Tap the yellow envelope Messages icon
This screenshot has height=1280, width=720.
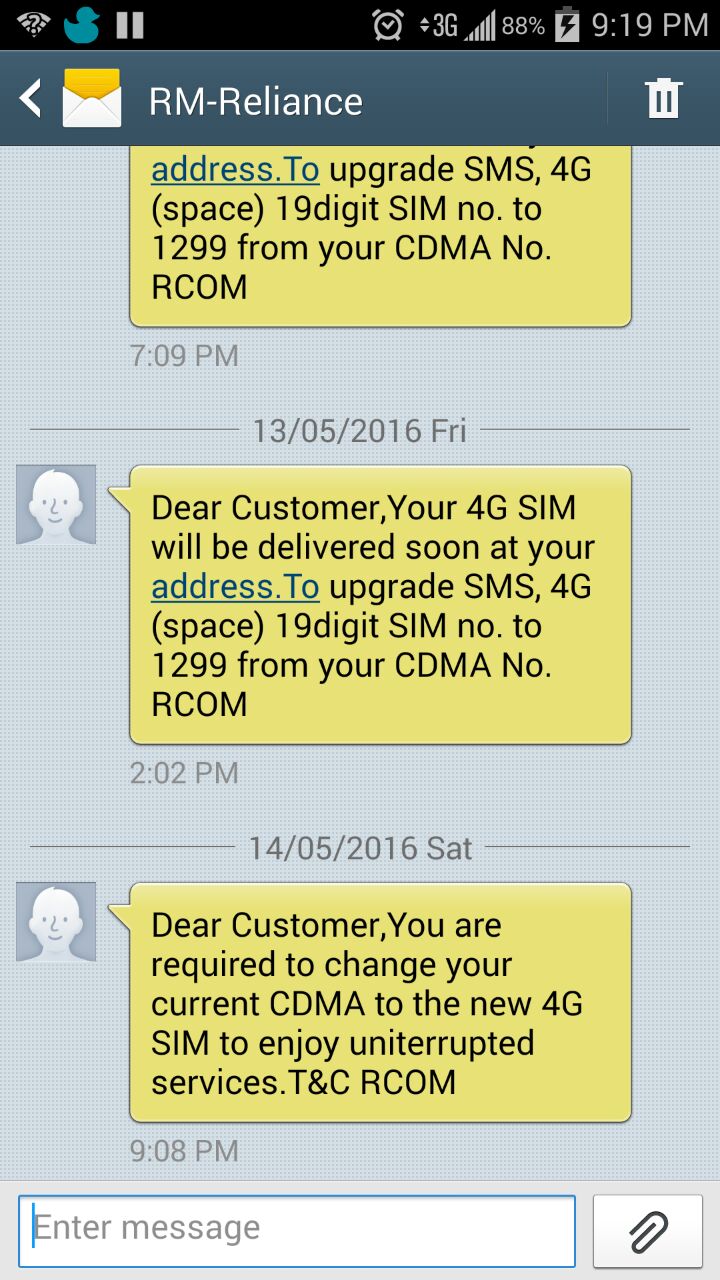point(92,98)
